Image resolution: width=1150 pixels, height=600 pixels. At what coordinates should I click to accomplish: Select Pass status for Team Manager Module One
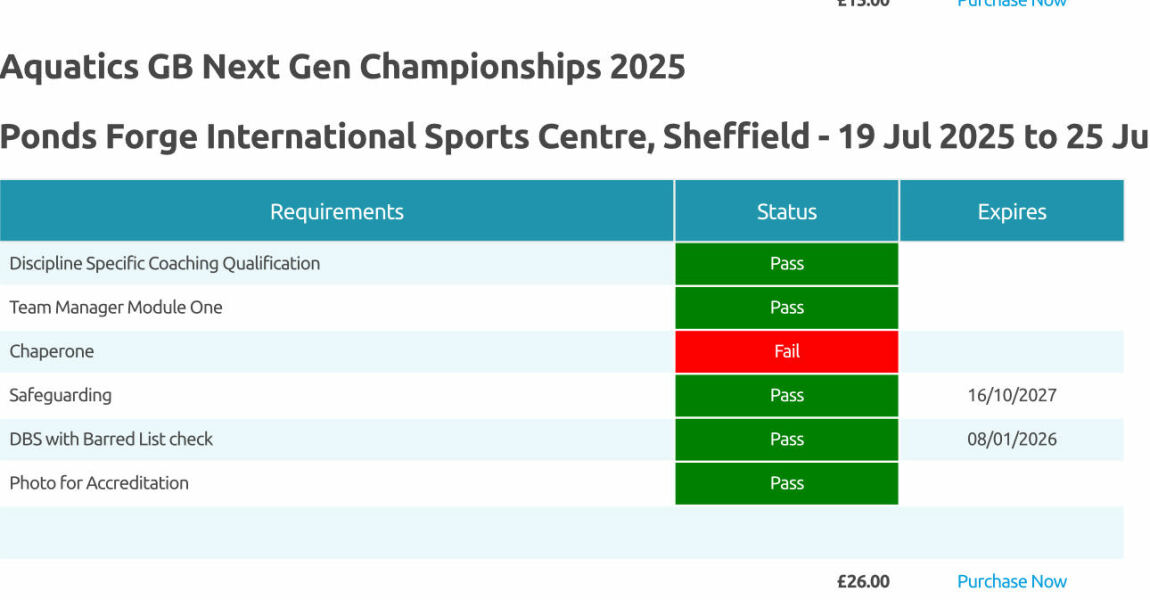(x=786, y=308)
